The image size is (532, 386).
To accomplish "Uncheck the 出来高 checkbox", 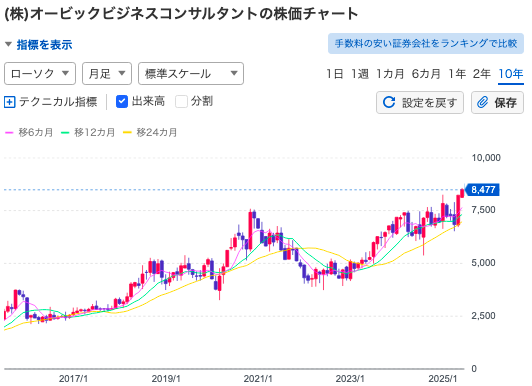I will pos(122,101).
